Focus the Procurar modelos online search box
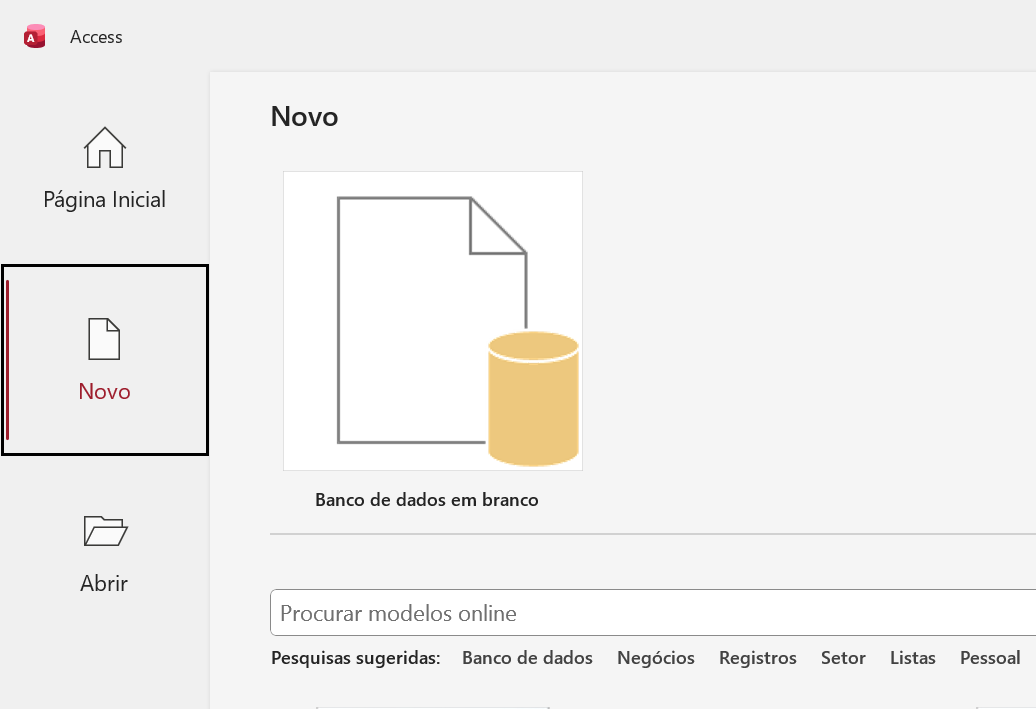The image size is (1036, 709). [x=650, y=613]
